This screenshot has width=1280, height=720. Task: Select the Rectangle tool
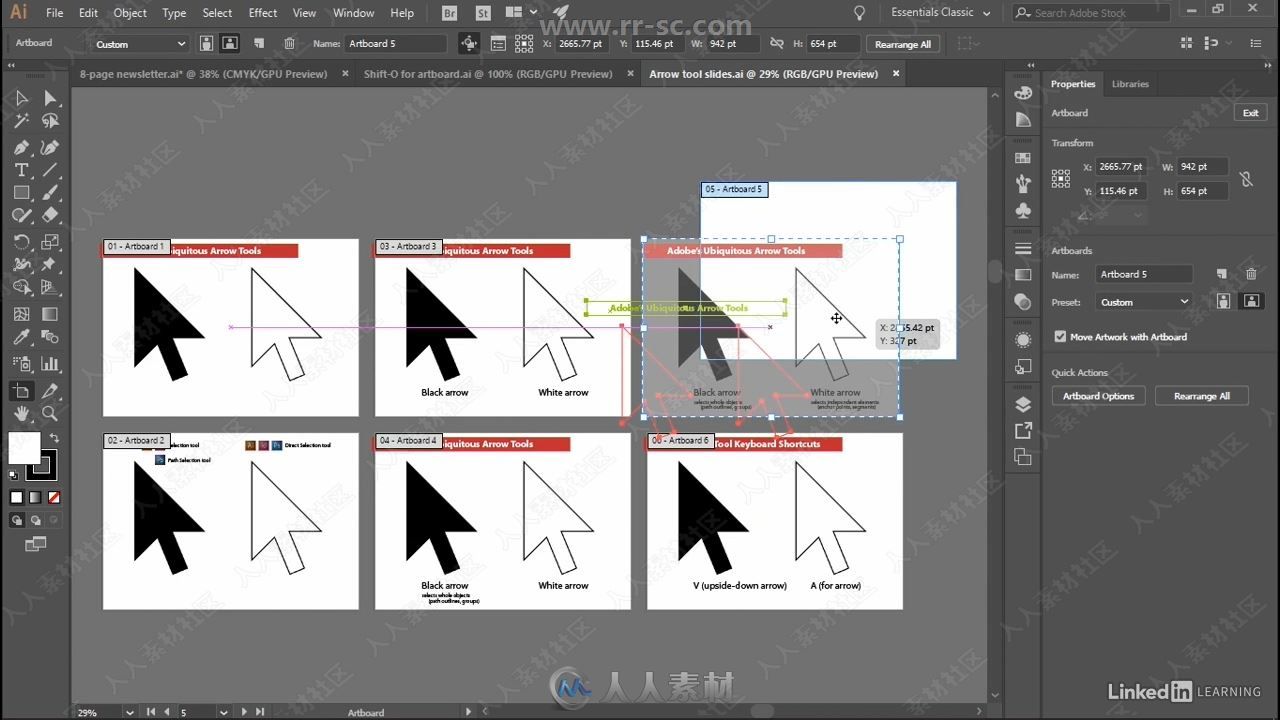click(21, 192)
